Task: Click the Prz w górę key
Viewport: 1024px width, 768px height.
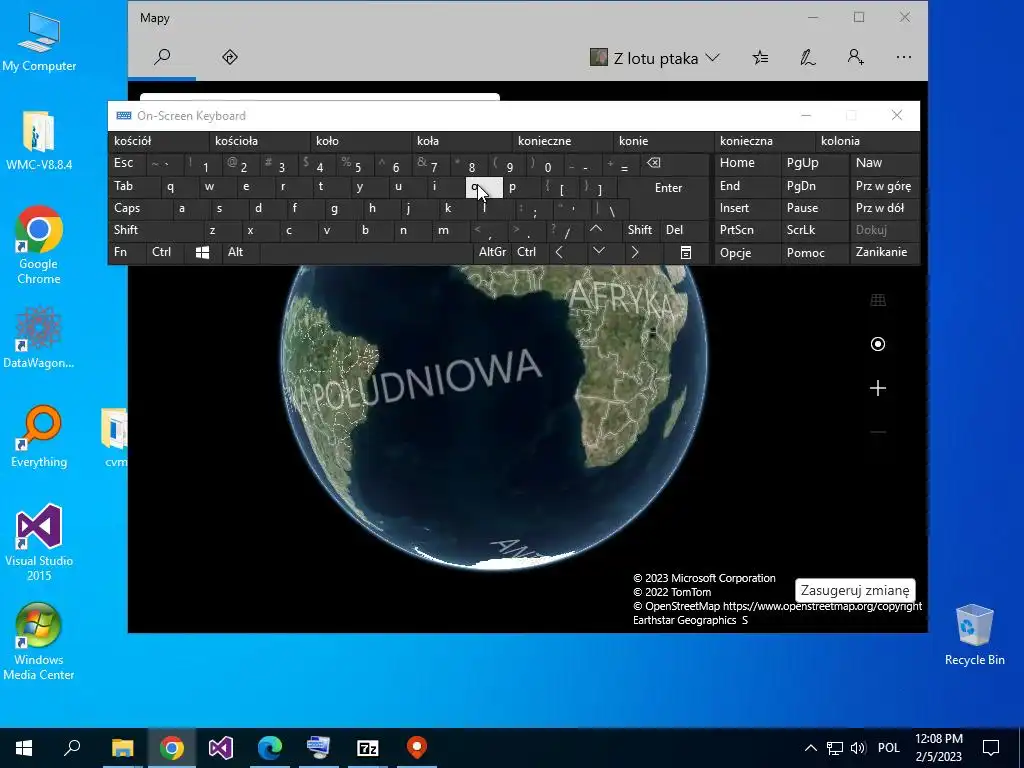Action: point(884,186)
